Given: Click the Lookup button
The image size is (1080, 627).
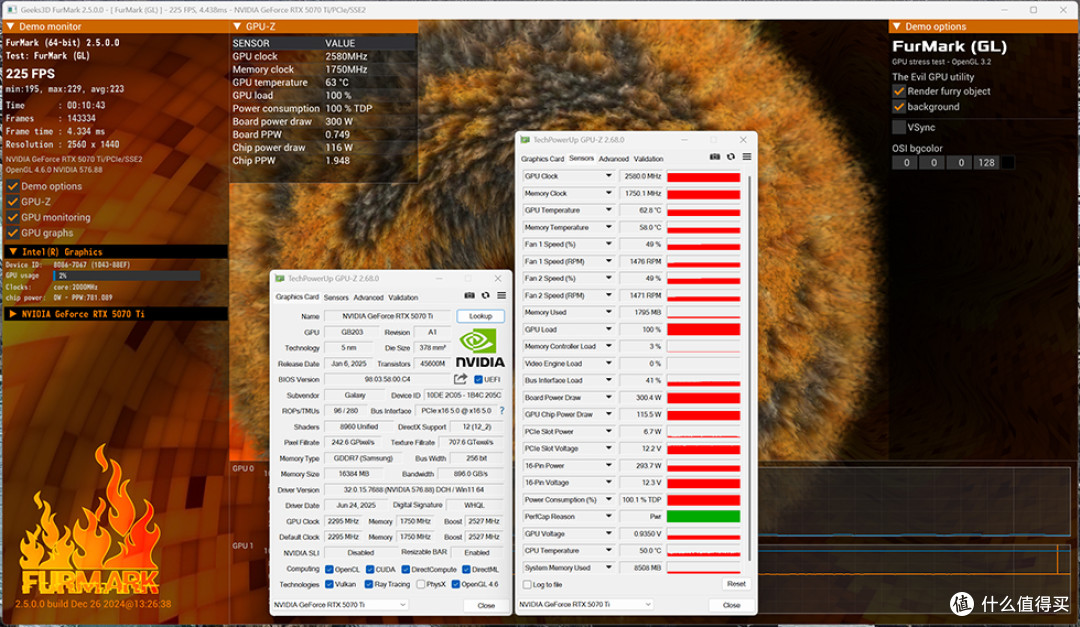Looking at the screenshot, I should click(480, 316).
